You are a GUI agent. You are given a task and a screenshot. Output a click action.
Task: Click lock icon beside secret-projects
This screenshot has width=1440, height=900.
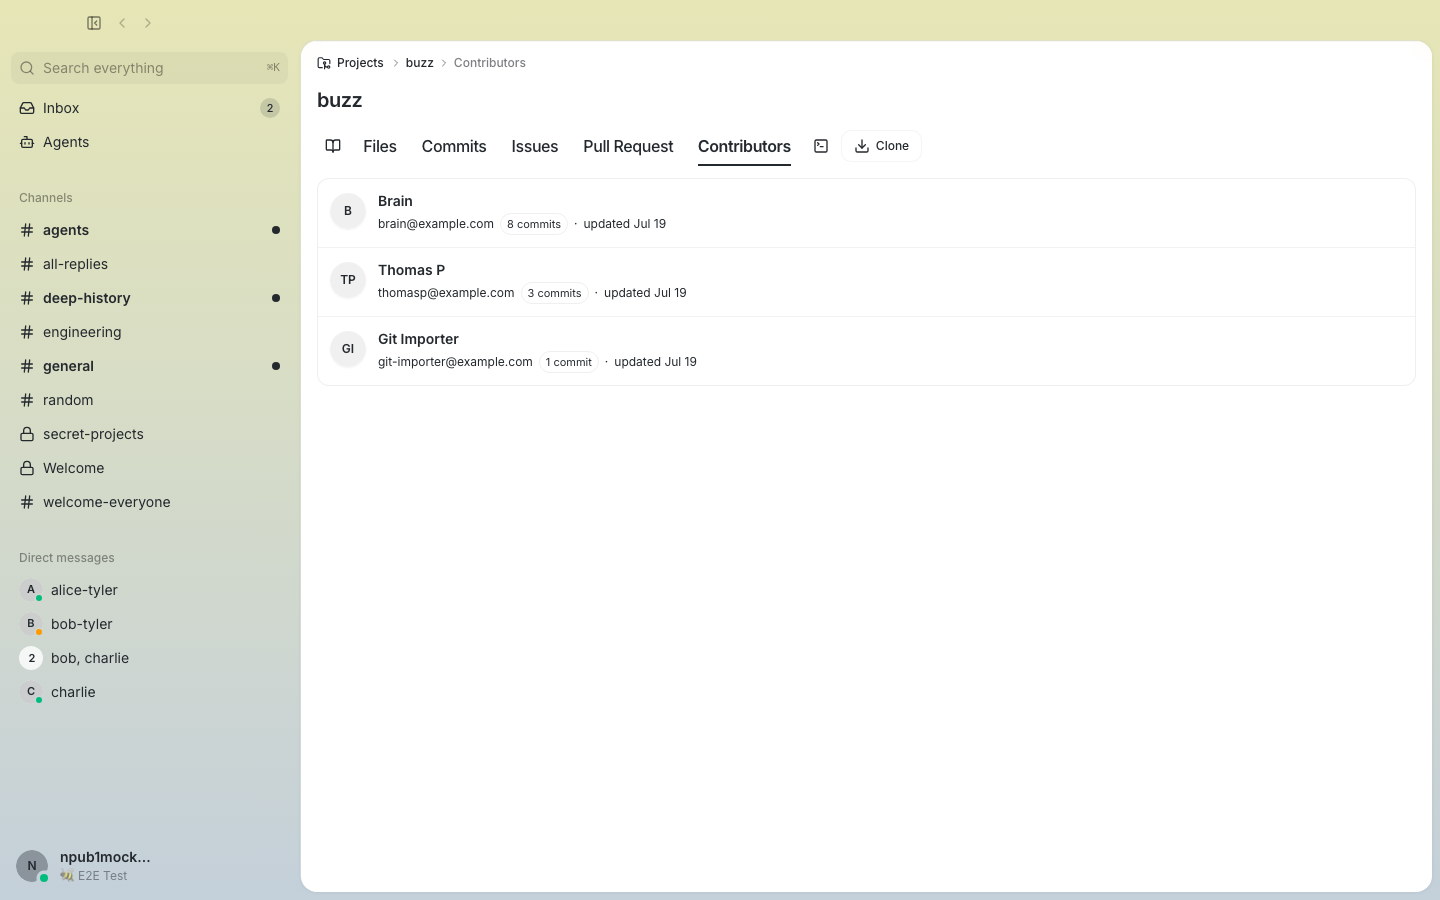pos(27,434)
